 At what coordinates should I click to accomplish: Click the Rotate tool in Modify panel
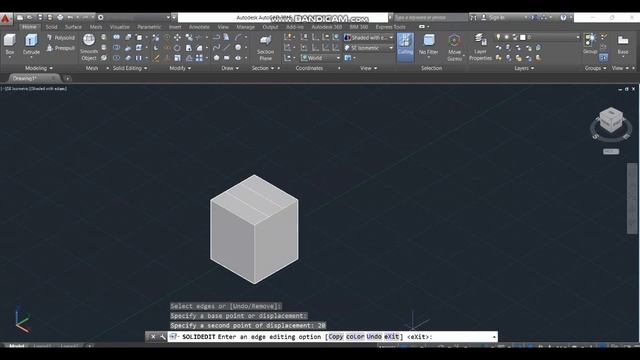[177, 48]
